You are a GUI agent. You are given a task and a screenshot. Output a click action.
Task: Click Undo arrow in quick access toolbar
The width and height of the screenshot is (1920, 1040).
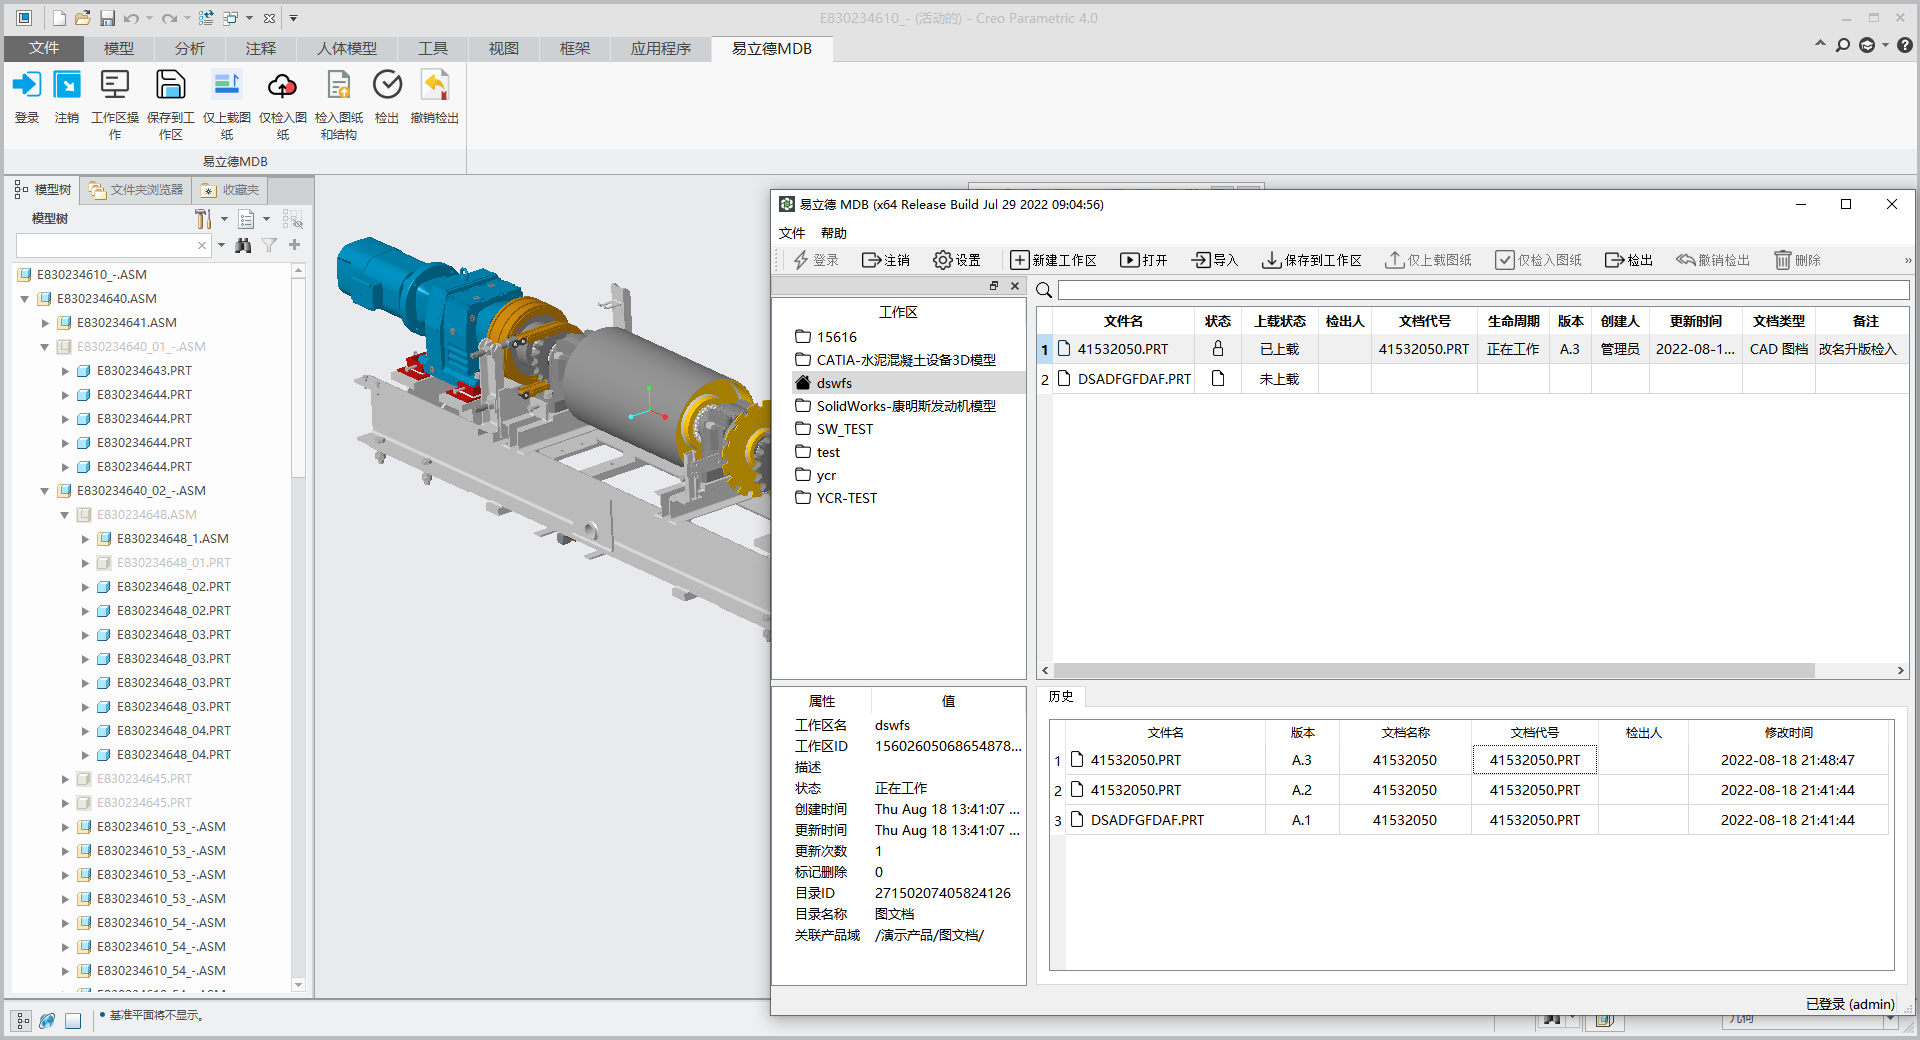[x=131, y=18]
